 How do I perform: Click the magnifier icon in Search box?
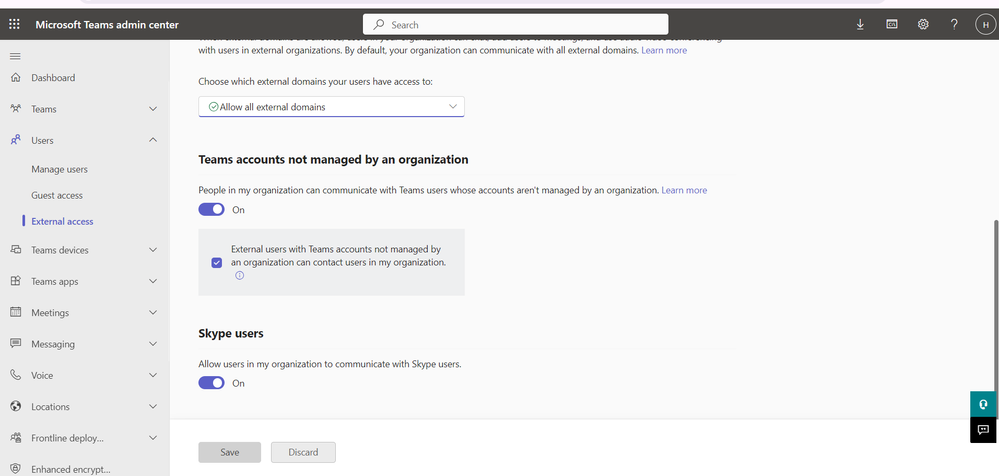[x=378, y=25]
